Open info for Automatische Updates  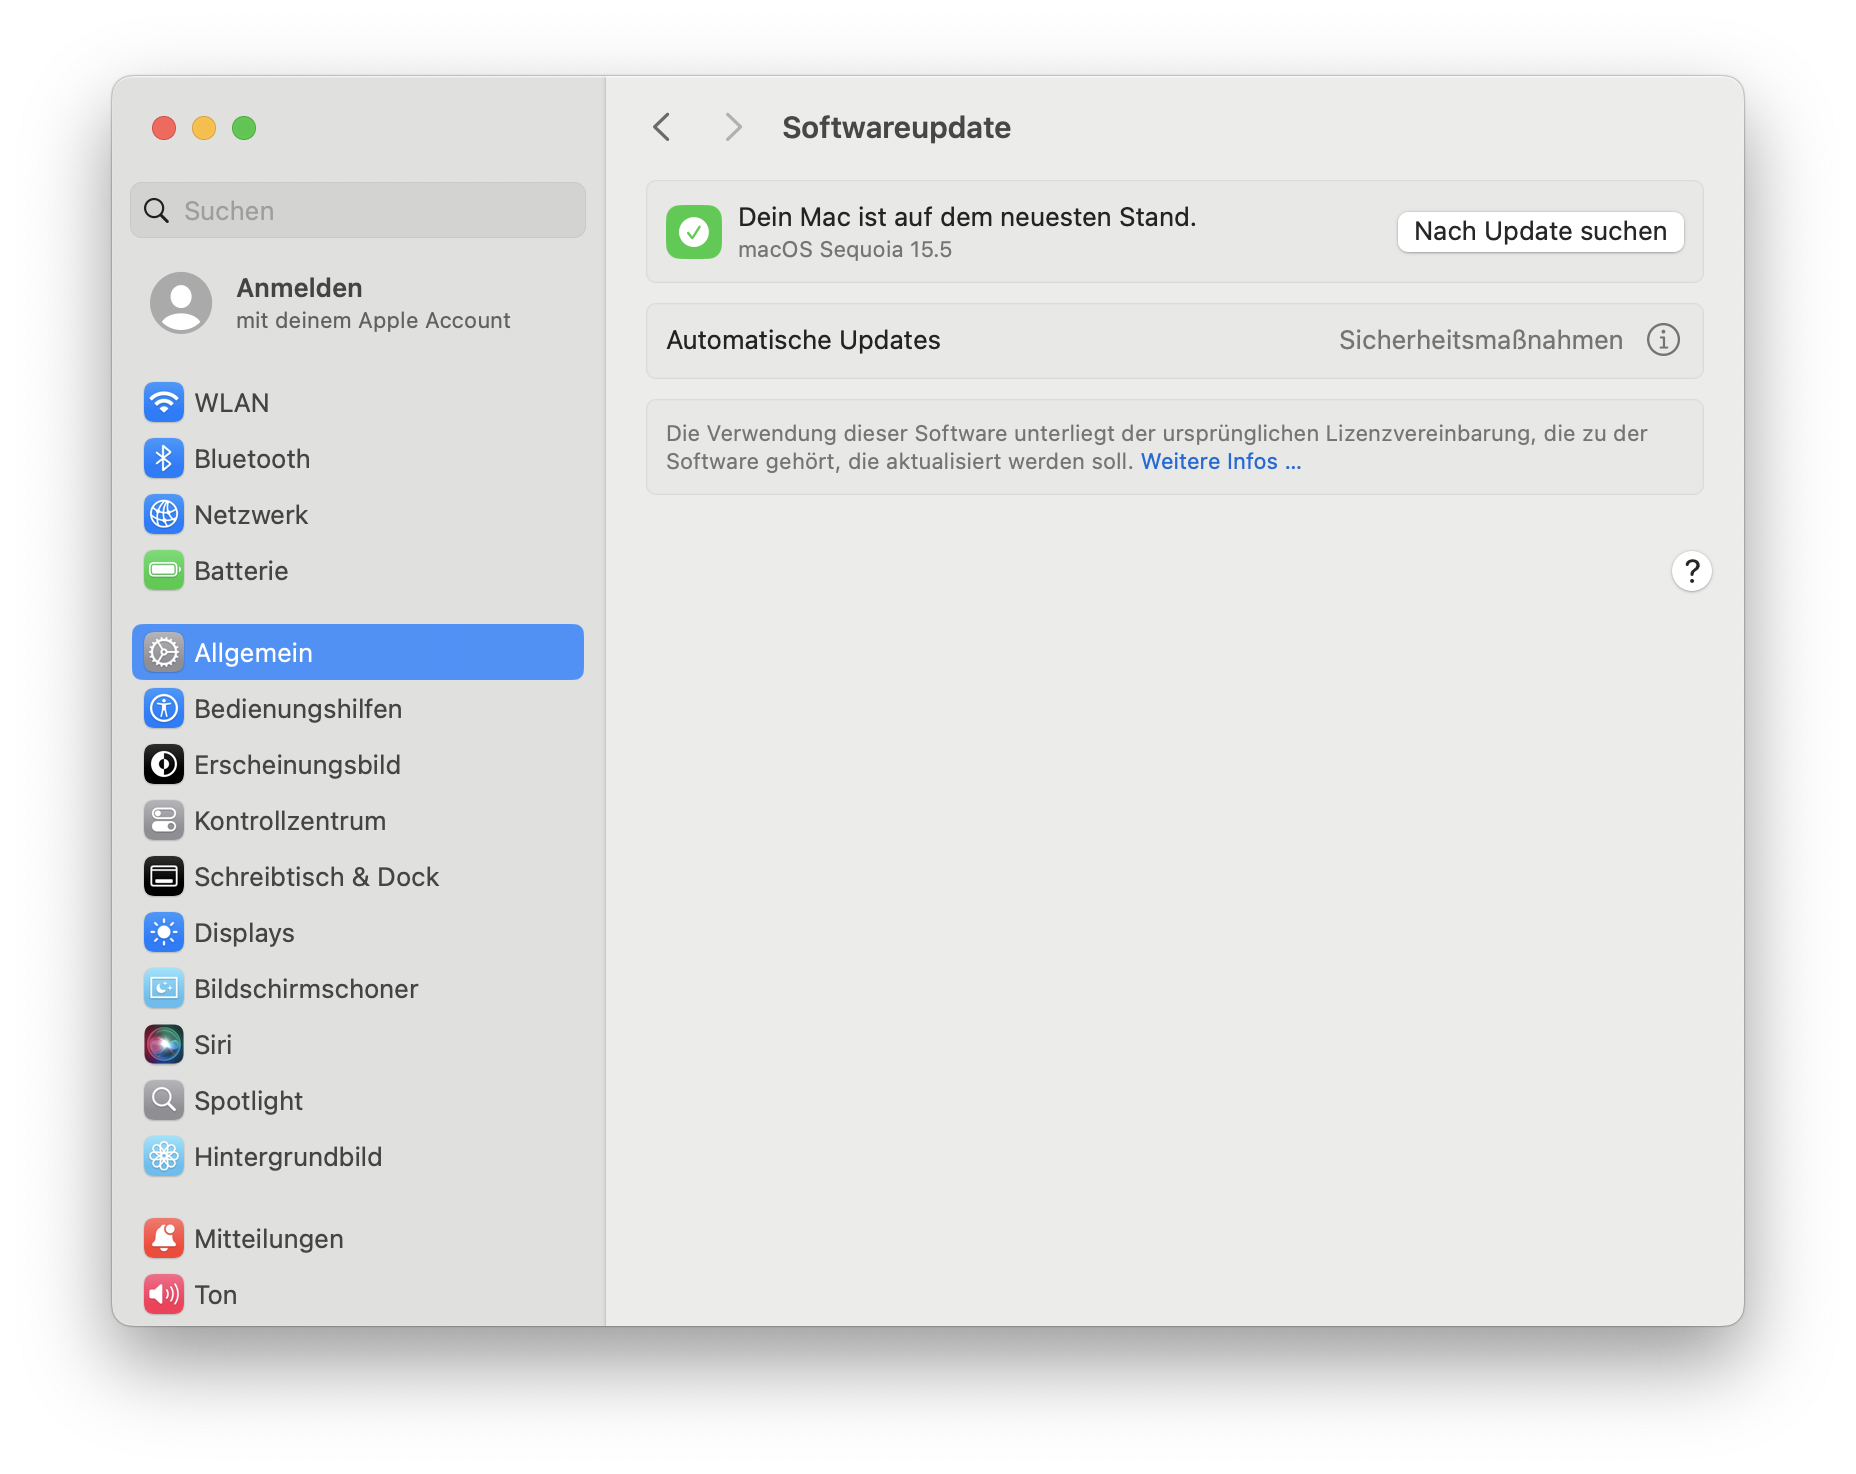pyautogui.click(x=1663, y=340)
